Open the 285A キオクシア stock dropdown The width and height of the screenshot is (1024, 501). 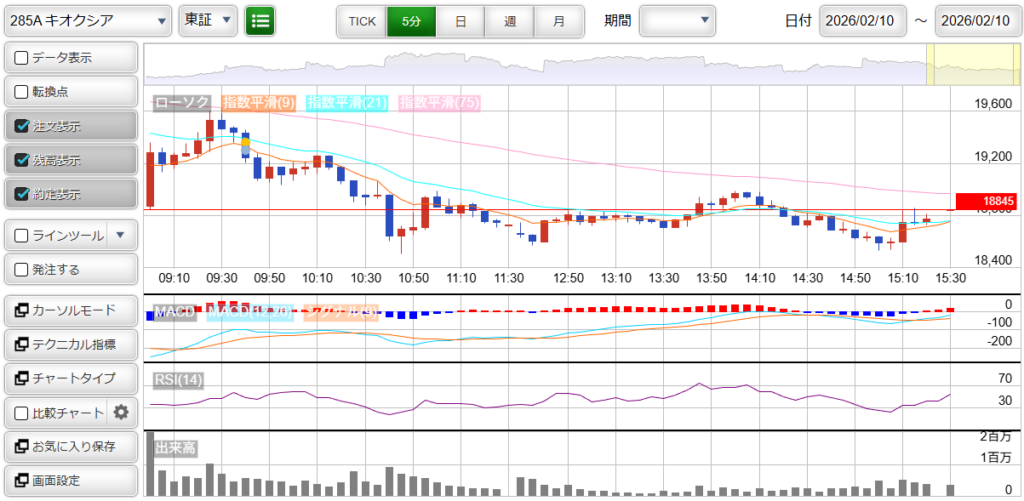tap(86, 20)
